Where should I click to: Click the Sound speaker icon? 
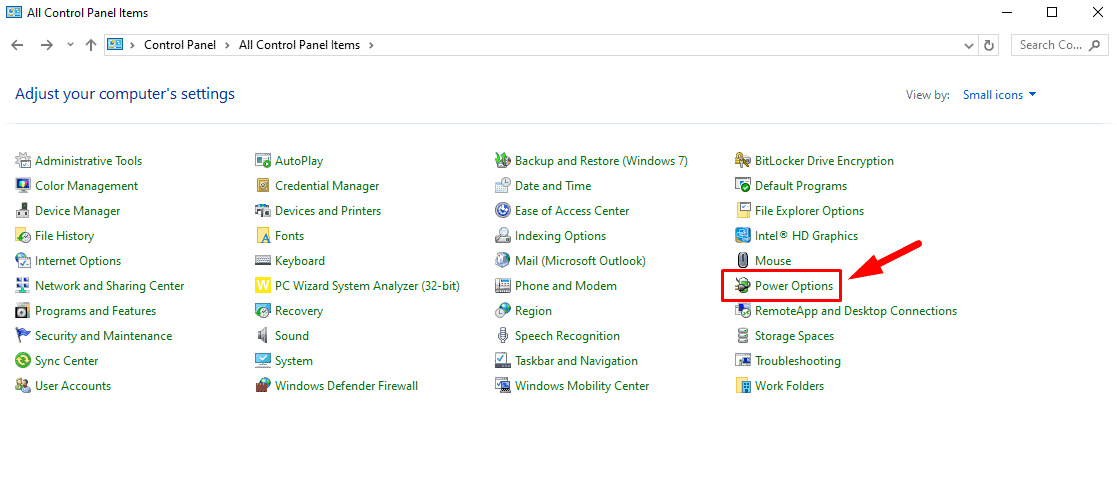(263, 336)
